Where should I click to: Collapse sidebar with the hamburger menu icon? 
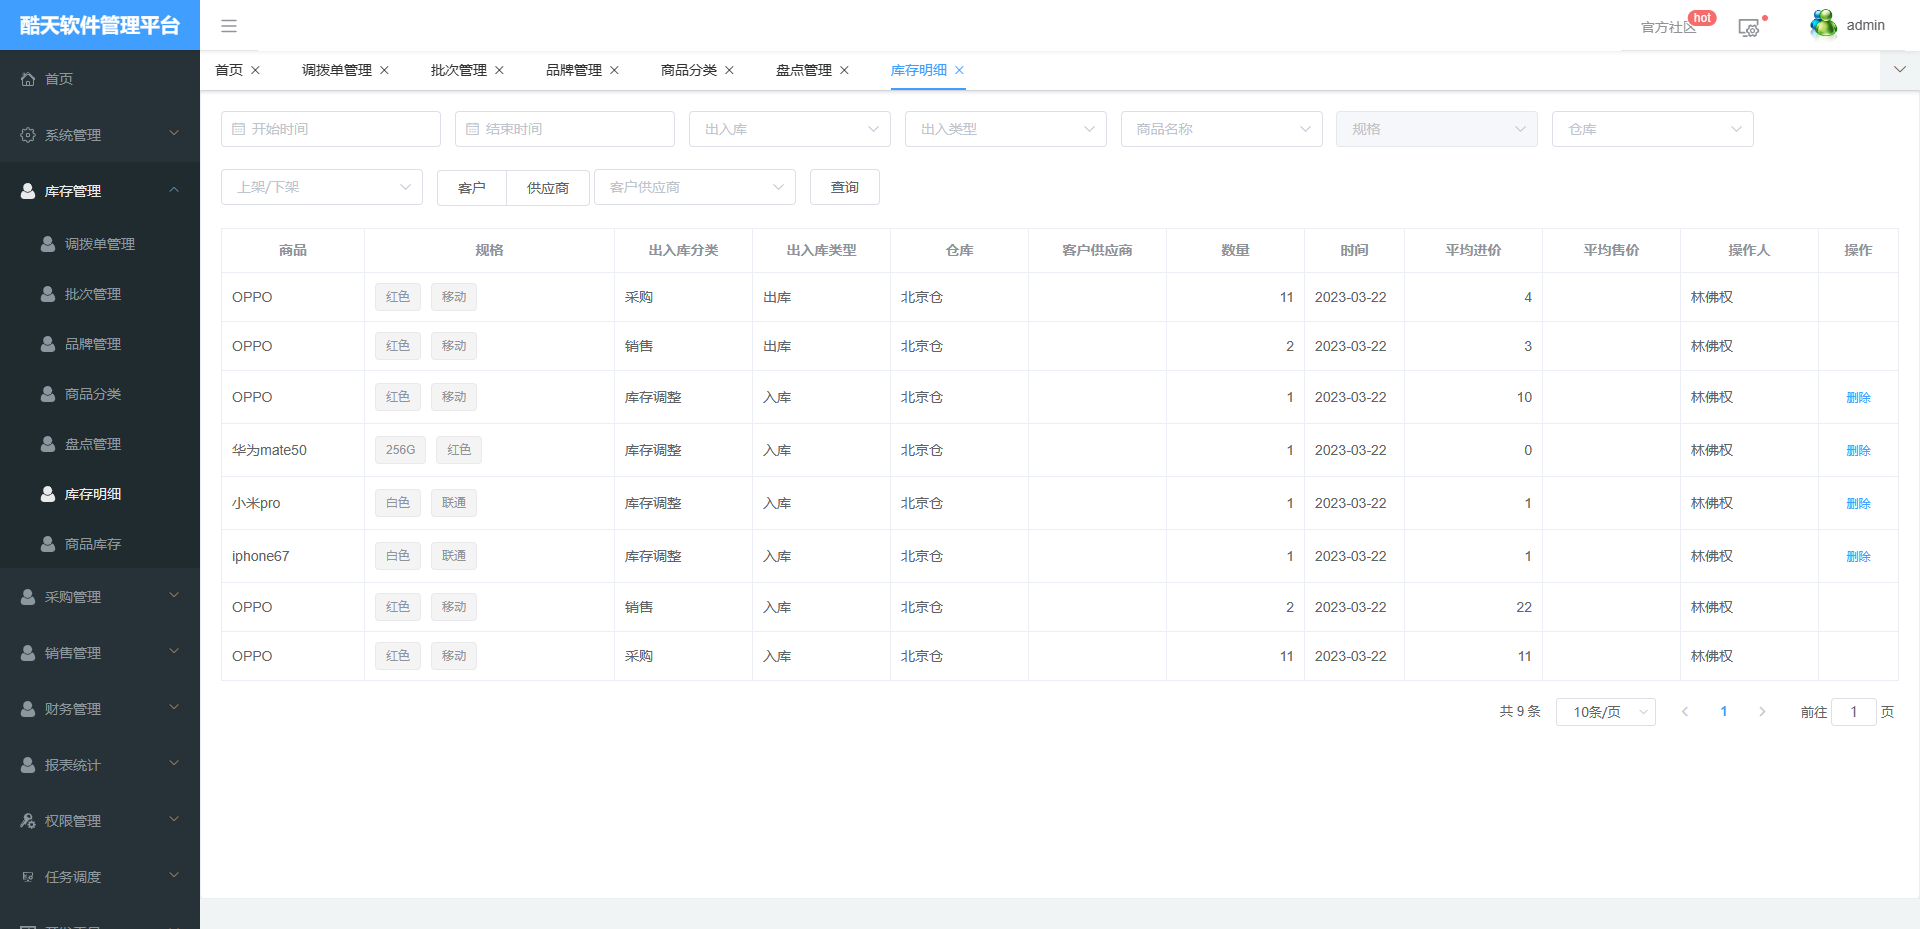pyautogui.click(x=229, y=26)
